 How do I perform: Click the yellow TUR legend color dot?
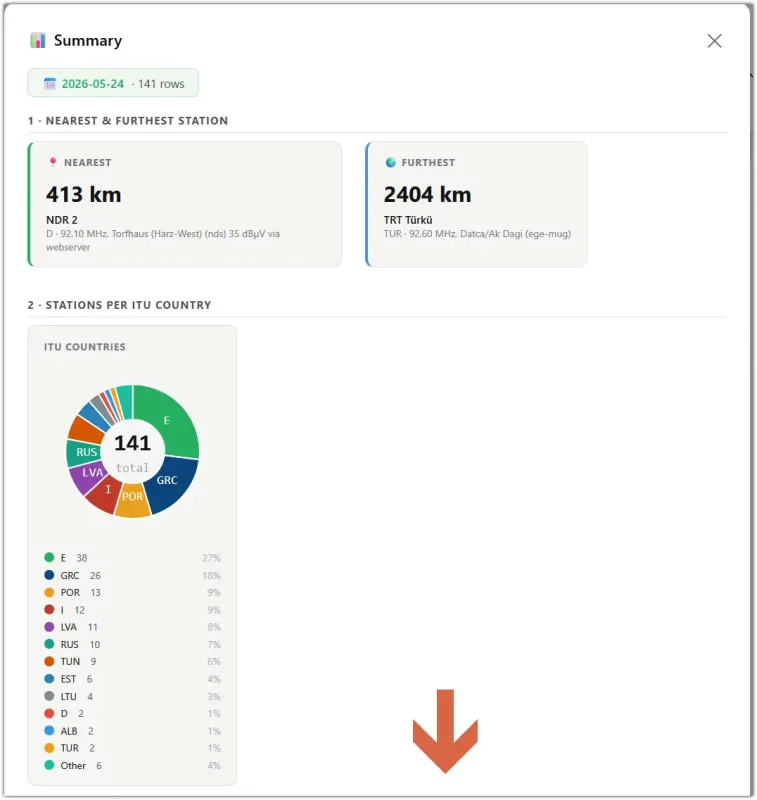pyautogui.click(x=49, y=748)
